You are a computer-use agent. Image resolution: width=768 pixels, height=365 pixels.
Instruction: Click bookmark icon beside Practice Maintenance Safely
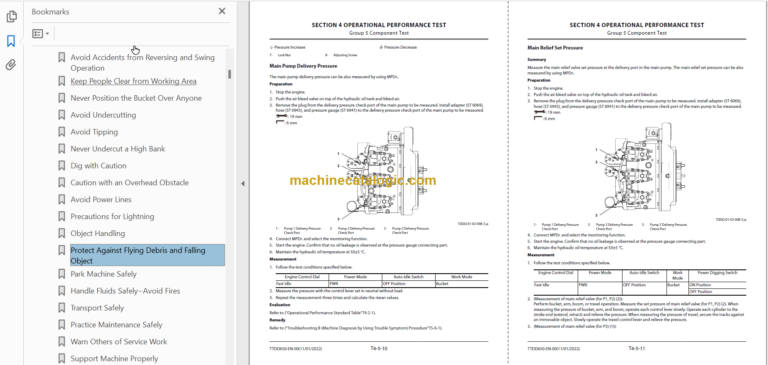(x=61, y=325)
